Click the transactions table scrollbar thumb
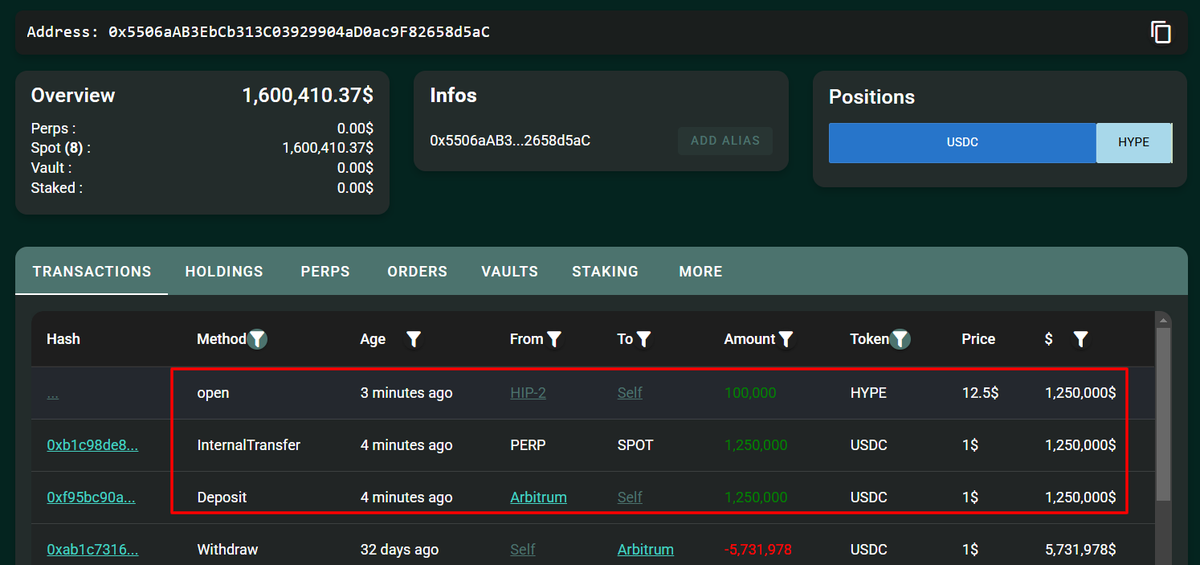This screenshot has height=565, width=1200. pos(1163,414)
